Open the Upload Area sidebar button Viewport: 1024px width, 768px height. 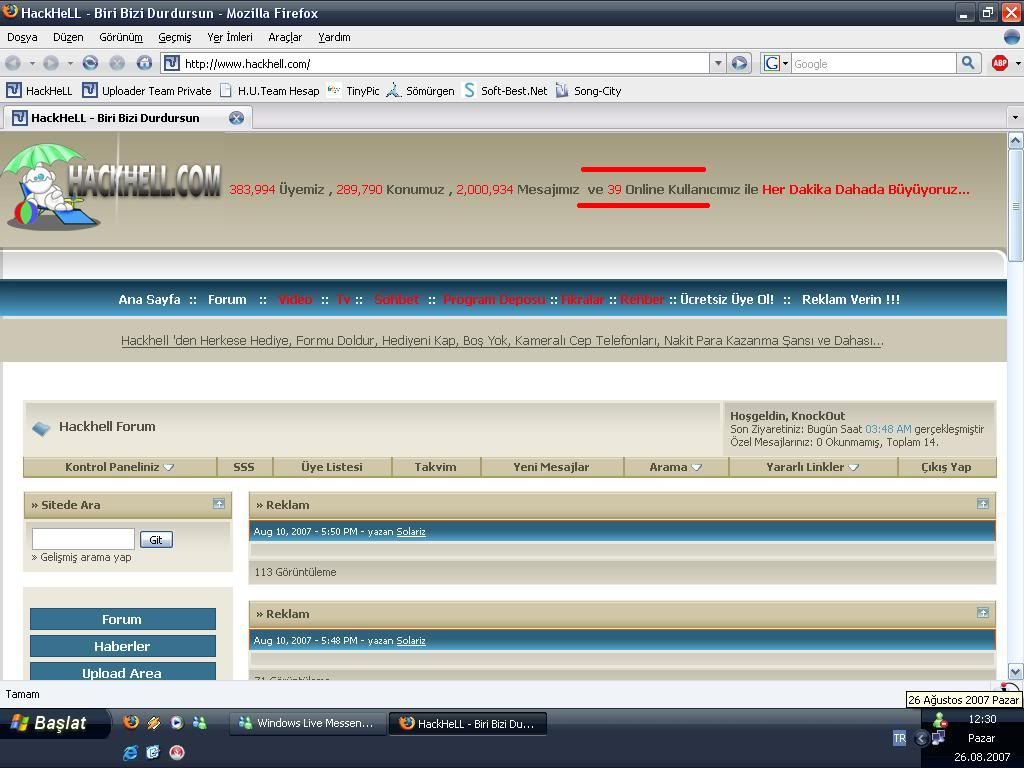pyautogui.click(x=123, y=672)
